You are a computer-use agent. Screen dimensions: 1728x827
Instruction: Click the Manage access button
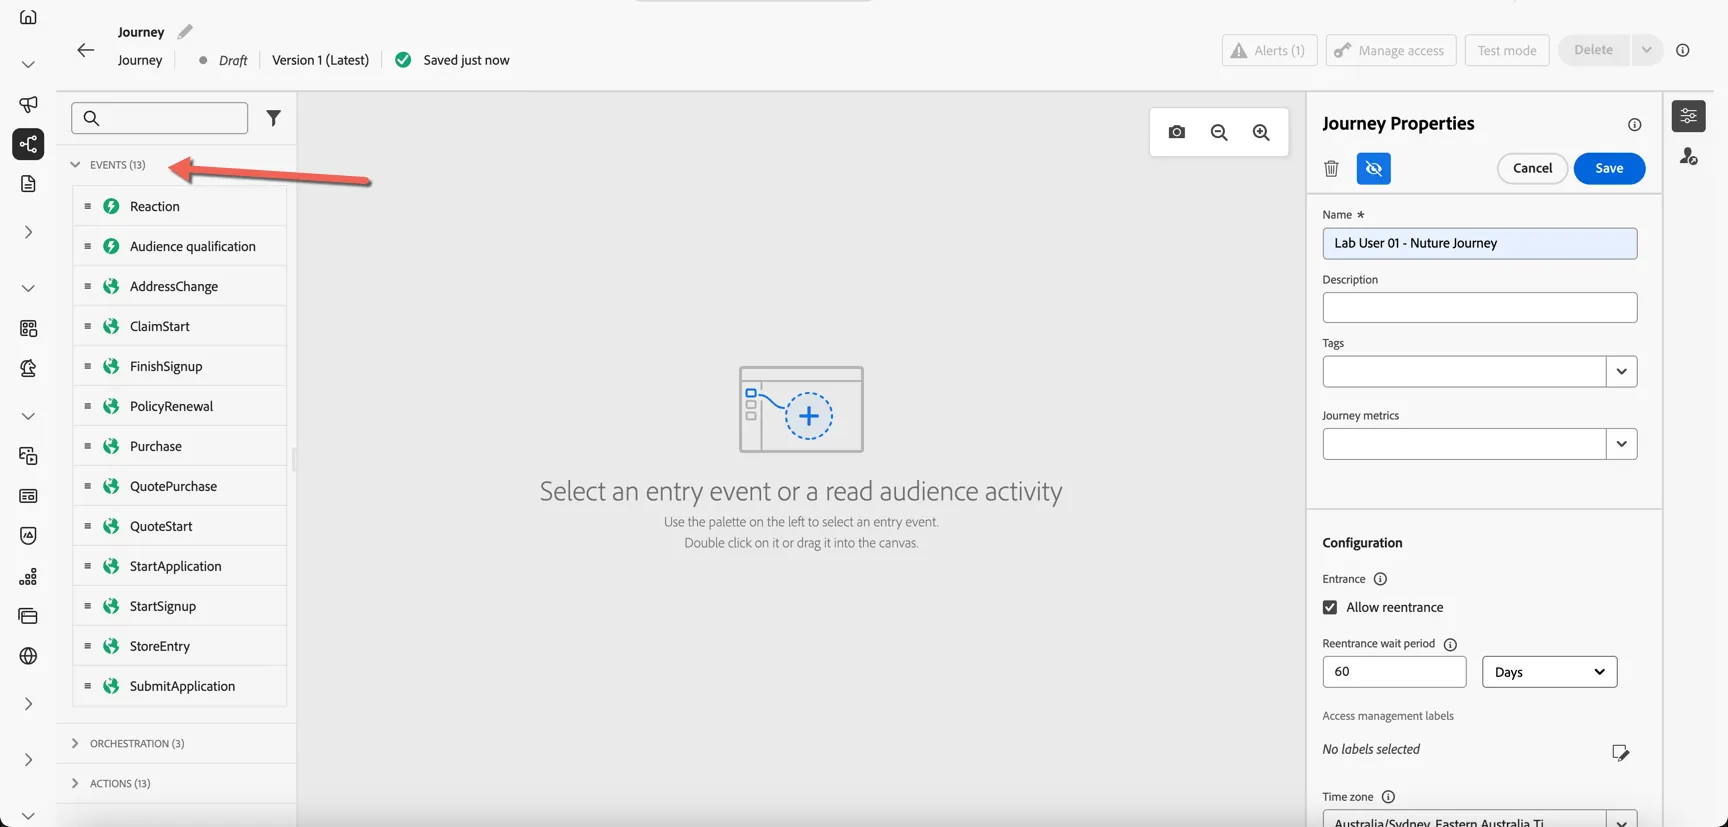pos(1391,50)
